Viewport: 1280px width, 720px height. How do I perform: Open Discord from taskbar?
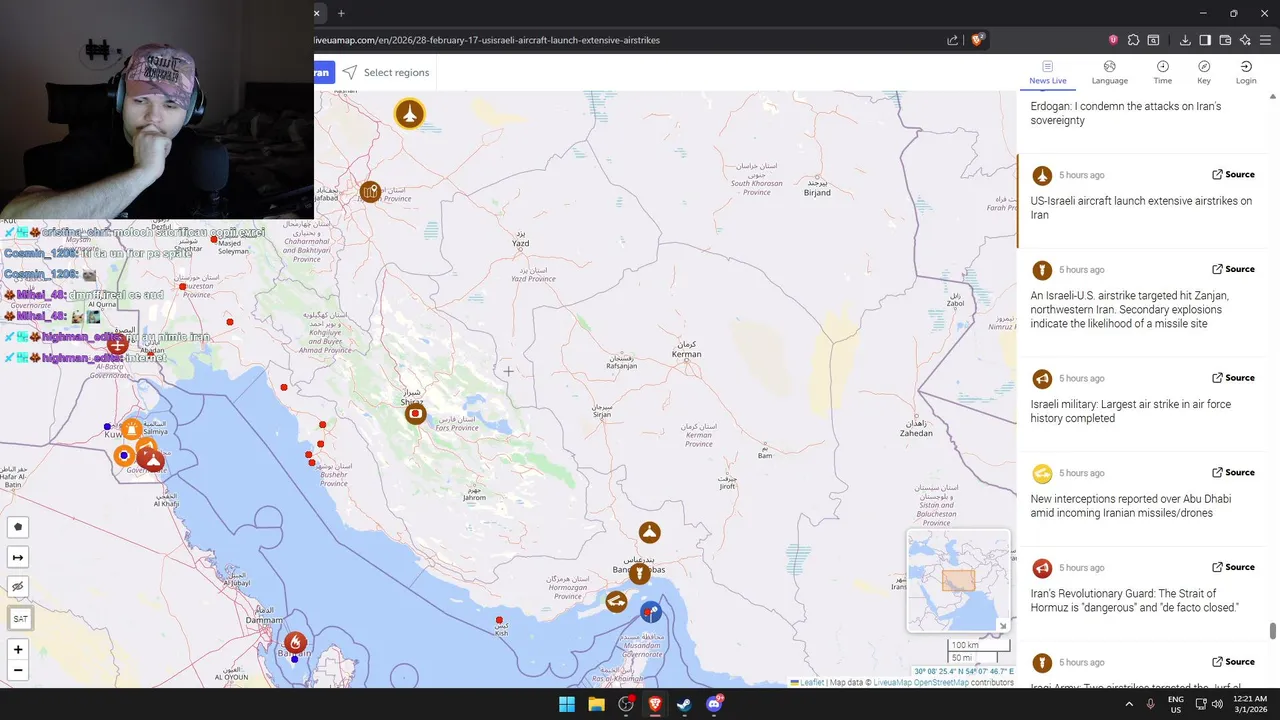pos(714,704)
